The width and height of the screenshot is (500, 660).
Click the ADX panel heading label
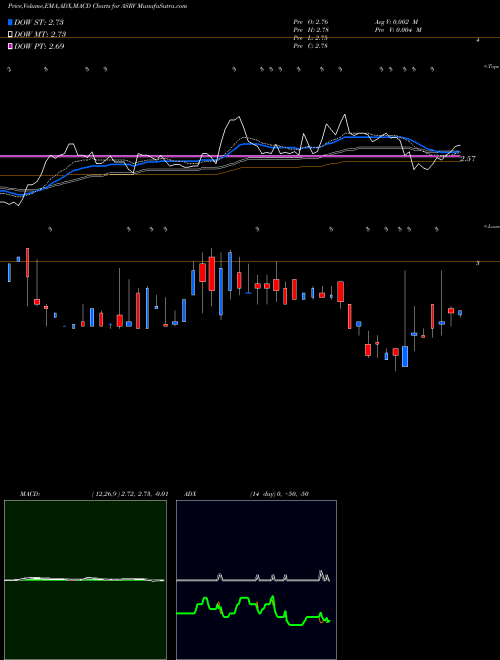(x=191, y=494)
